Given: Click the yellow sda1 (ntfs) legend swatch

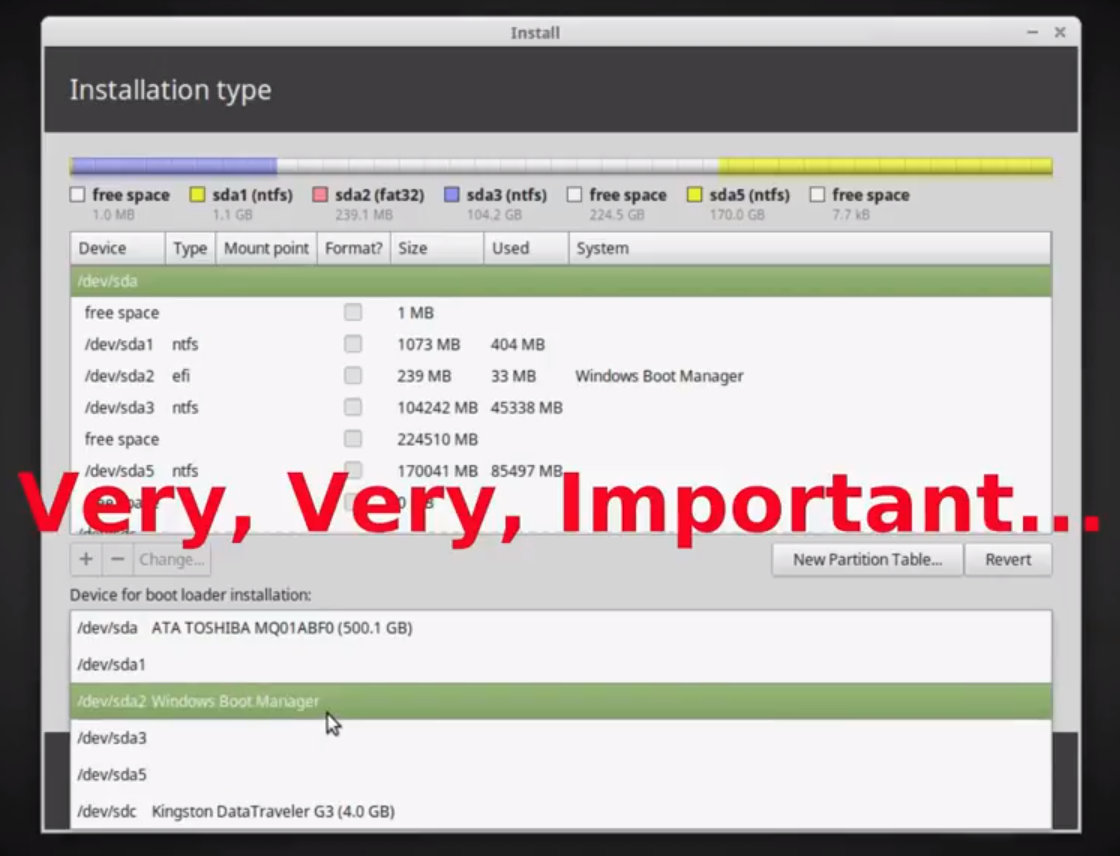Looking at the screenshot, I should point(198,195).
